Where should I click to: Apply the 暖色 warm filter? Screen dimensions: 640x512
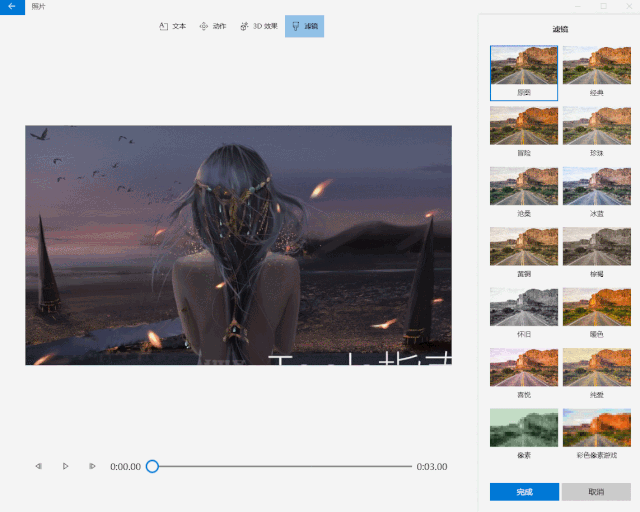click(596, 313)
